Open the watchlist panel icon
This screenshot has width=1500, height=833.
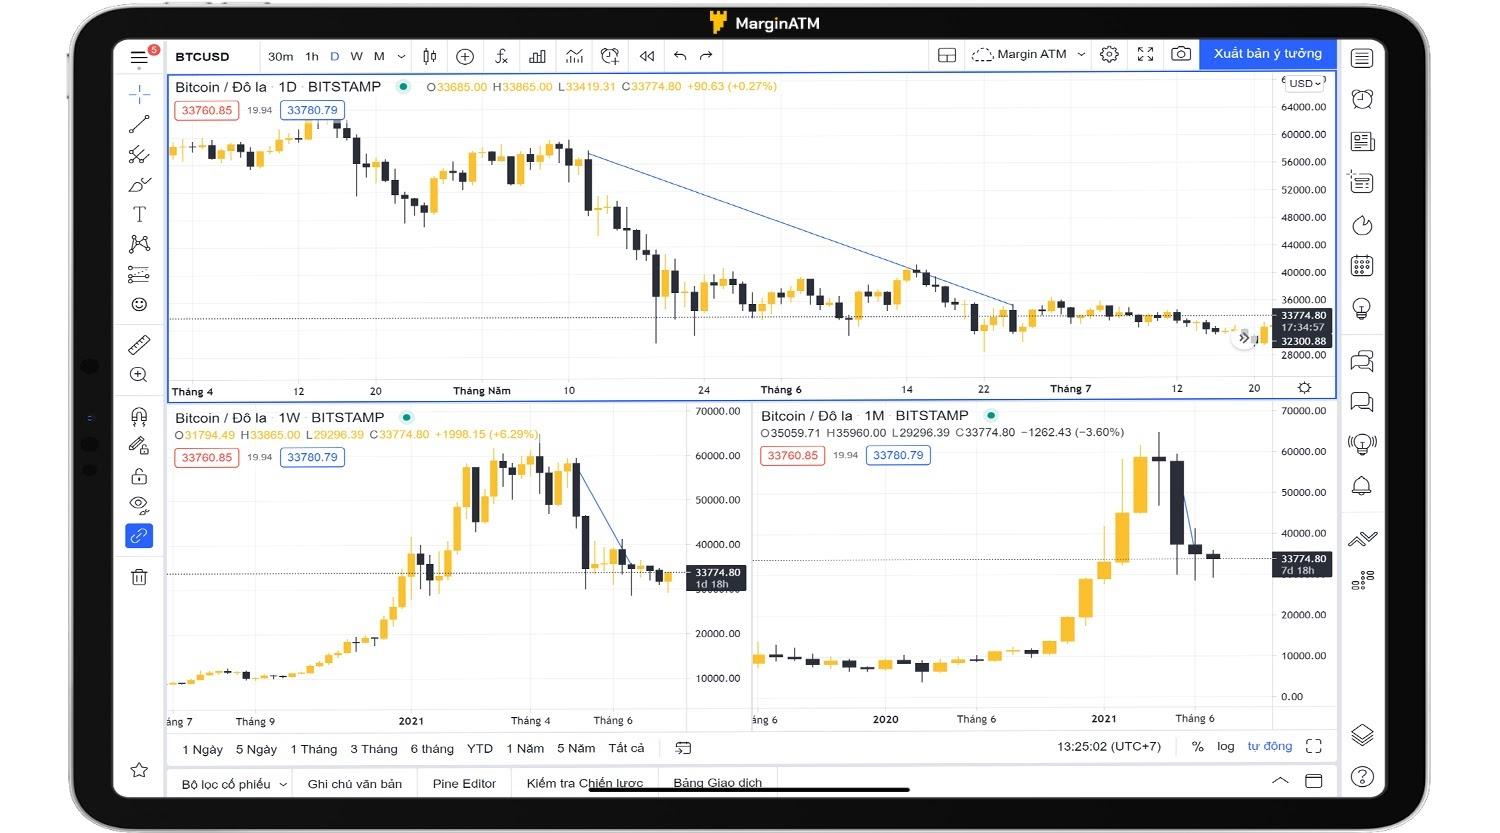click(x=1362, y=58)
